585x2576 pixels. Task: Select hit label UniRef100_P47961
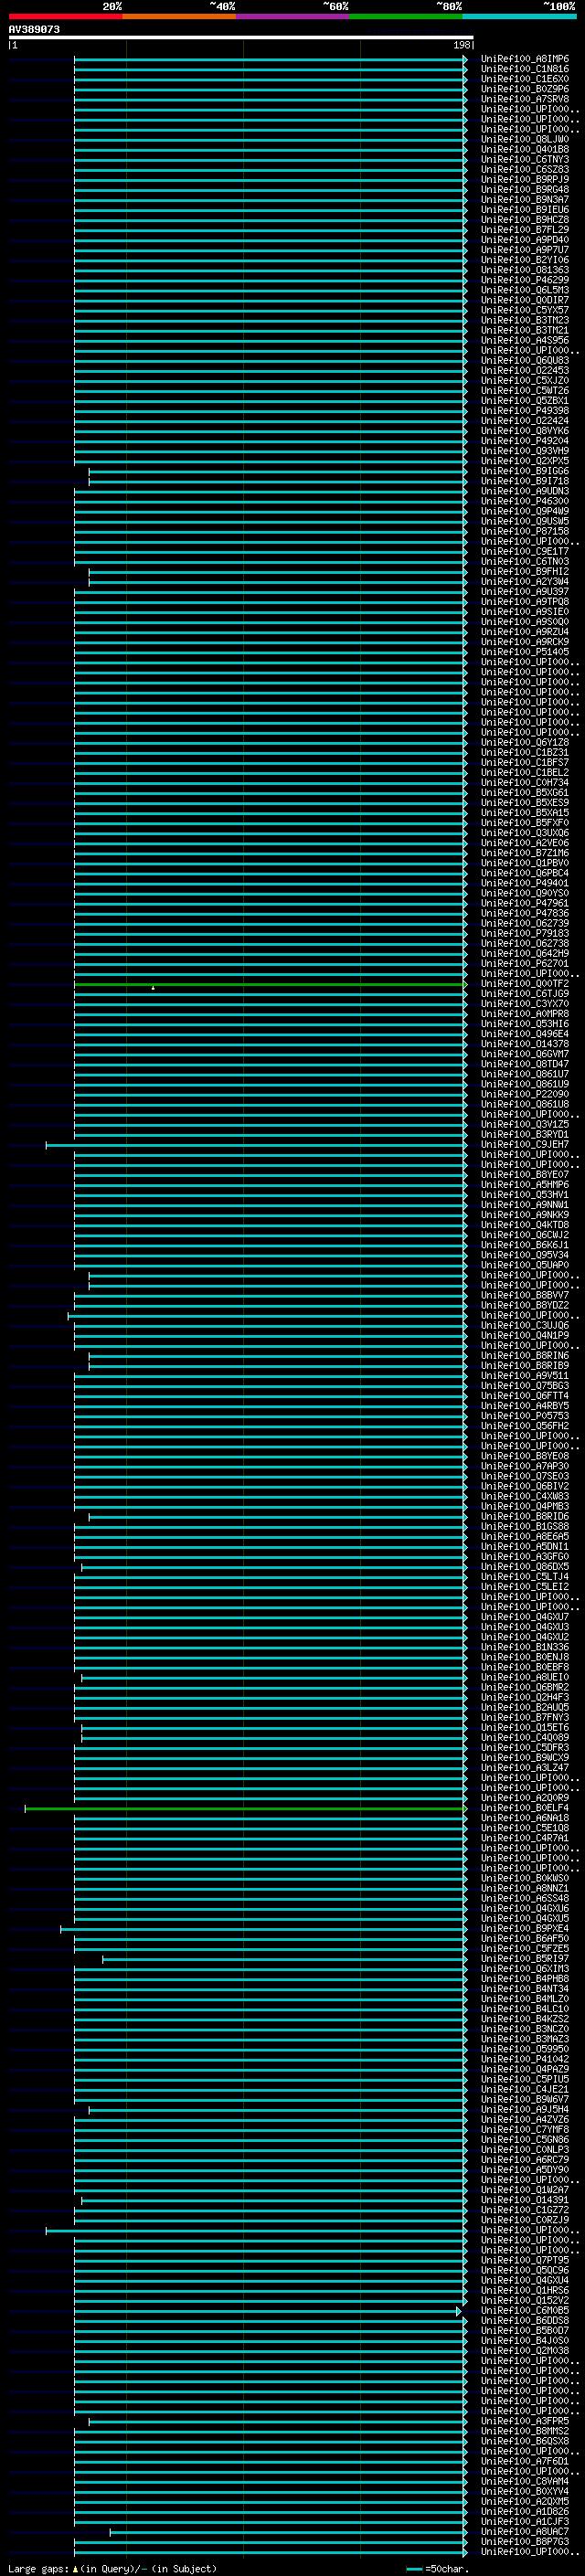pyautogui.click(x=525, y=903)
